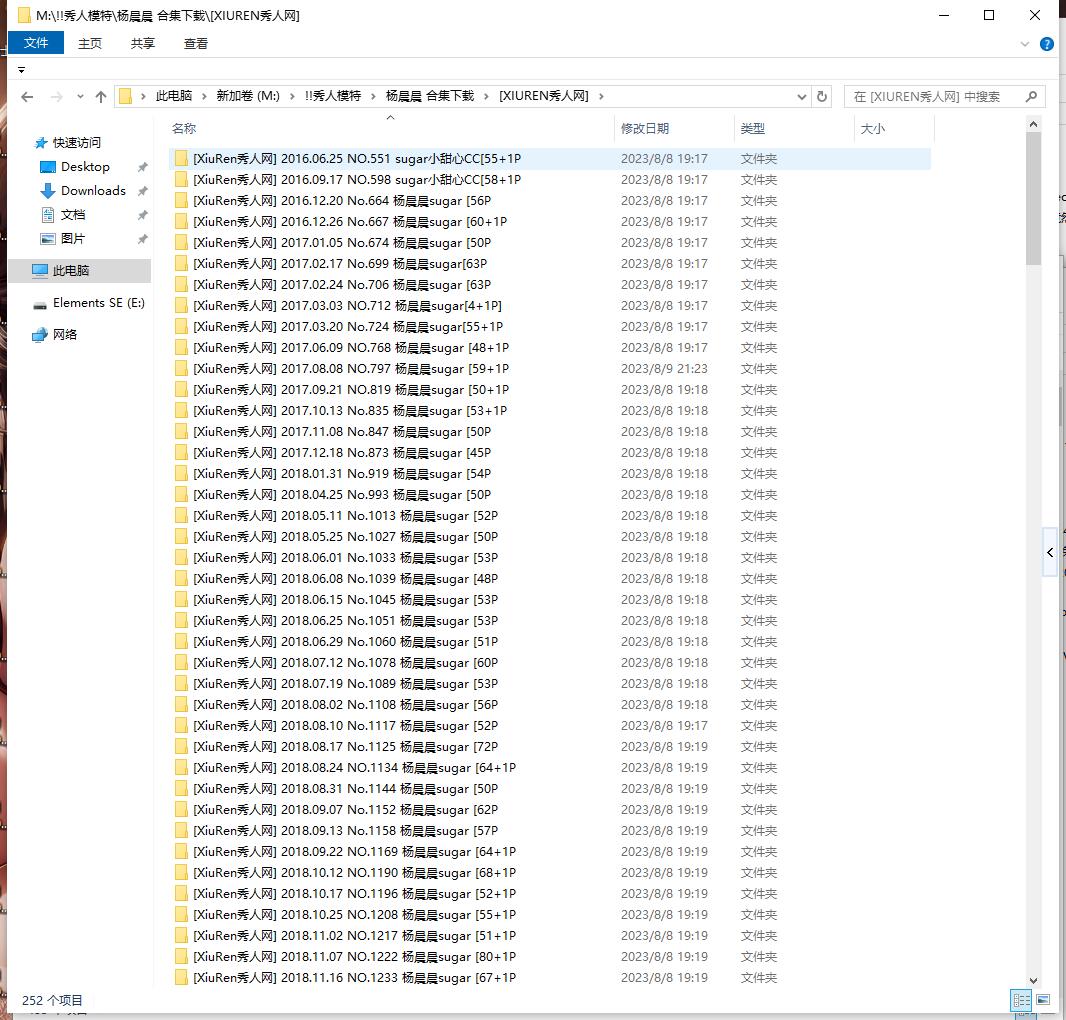The height and width of the screenshot is (1020, 1066).
Task: Open the 文件 menu tab
Action: pos(36,43)
